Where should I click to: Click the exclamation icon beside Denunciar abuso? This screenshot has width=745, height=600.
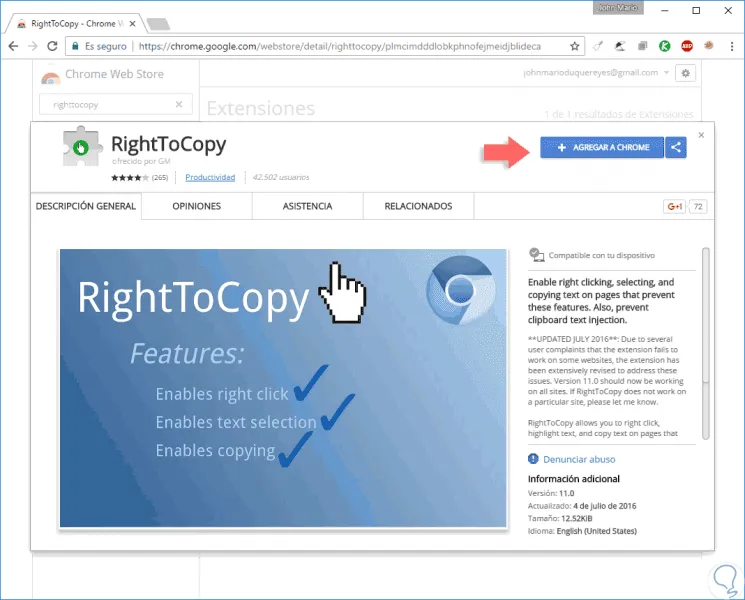533,459
